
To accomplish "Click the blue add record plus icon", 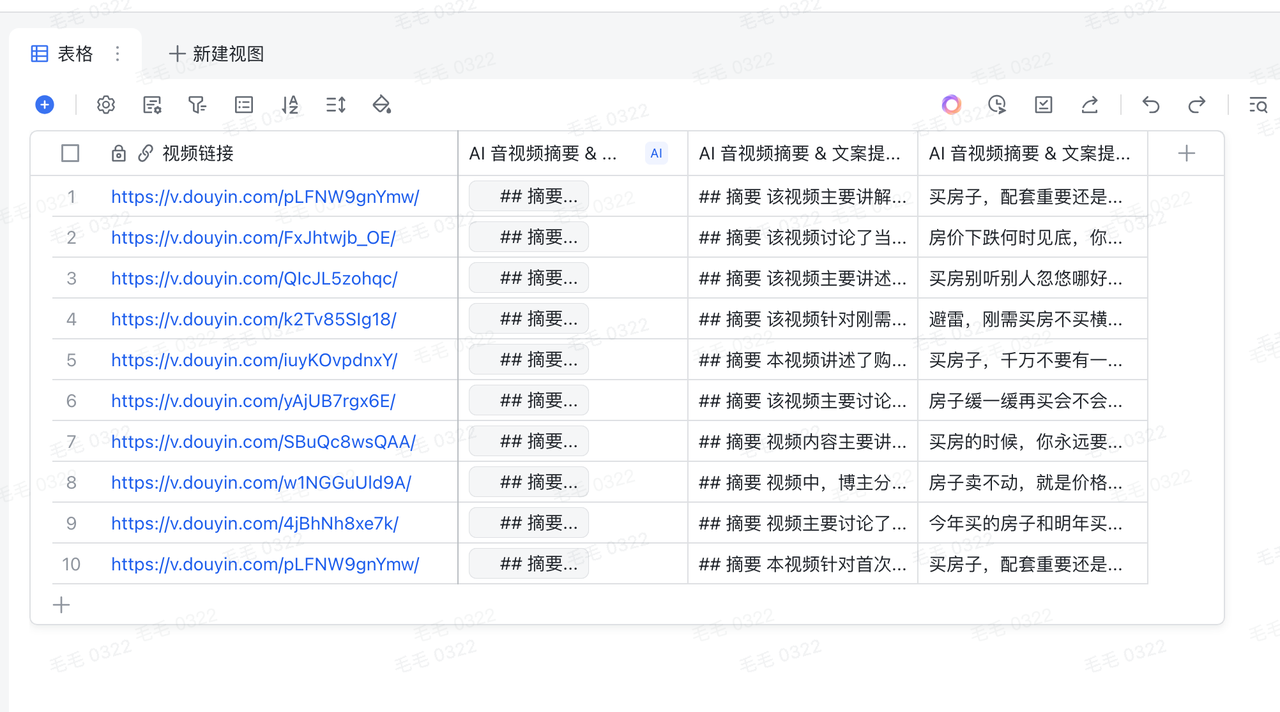I will [x=44, y=105].
